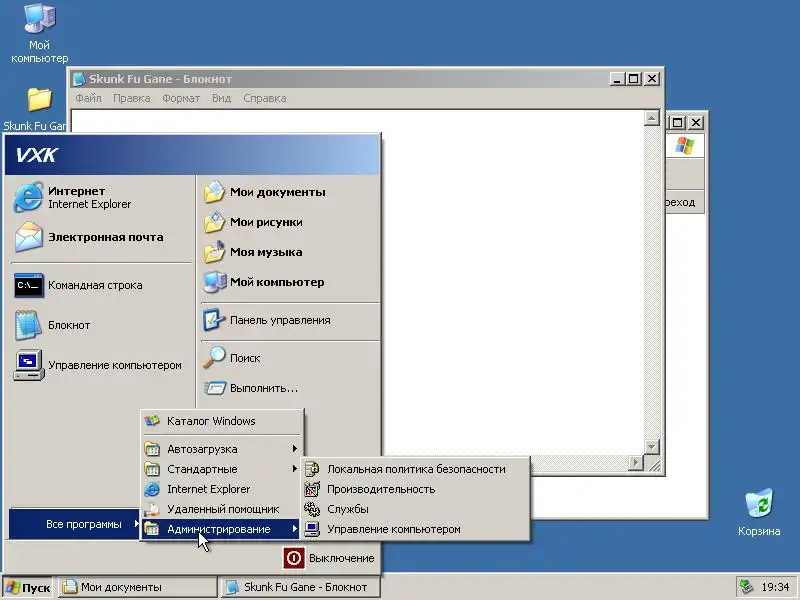Screen dimensions: 800x600
Task: Open Управление компьютером in the Администрирование submenu
Action: pos(415,529)
